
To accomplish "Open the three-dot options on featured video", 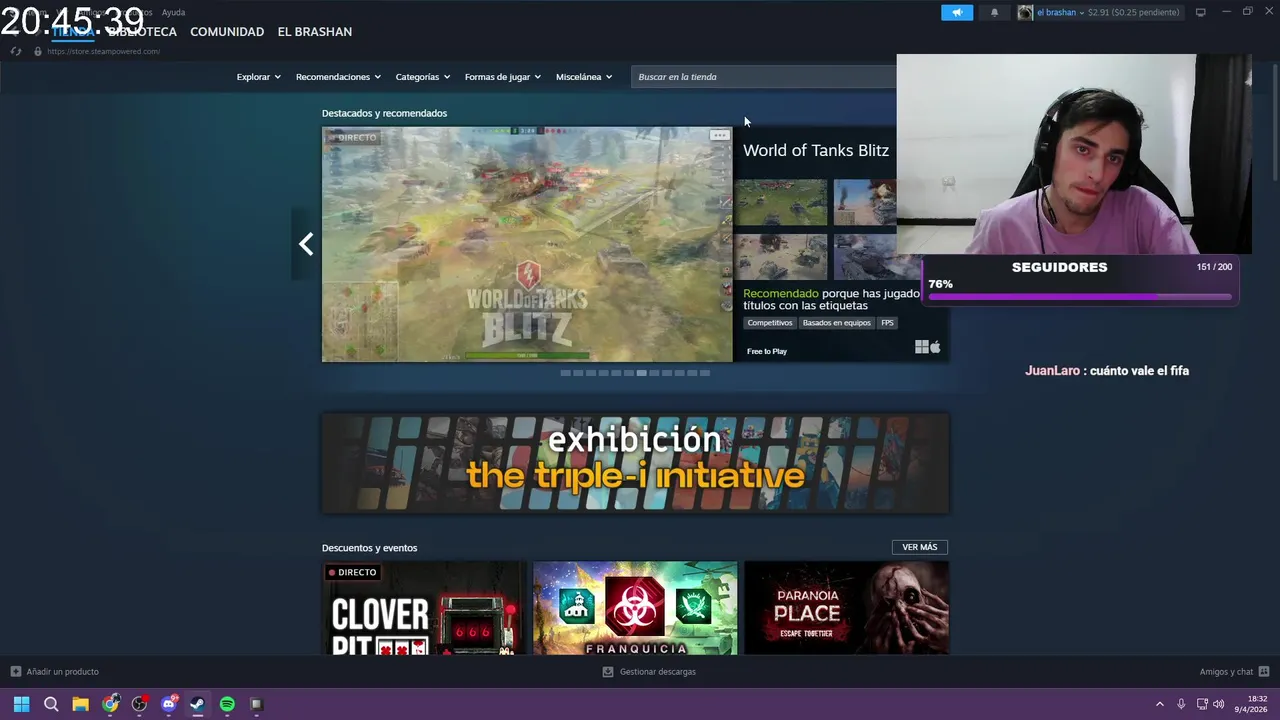I will pyautogui.click(x=719, y=135).
